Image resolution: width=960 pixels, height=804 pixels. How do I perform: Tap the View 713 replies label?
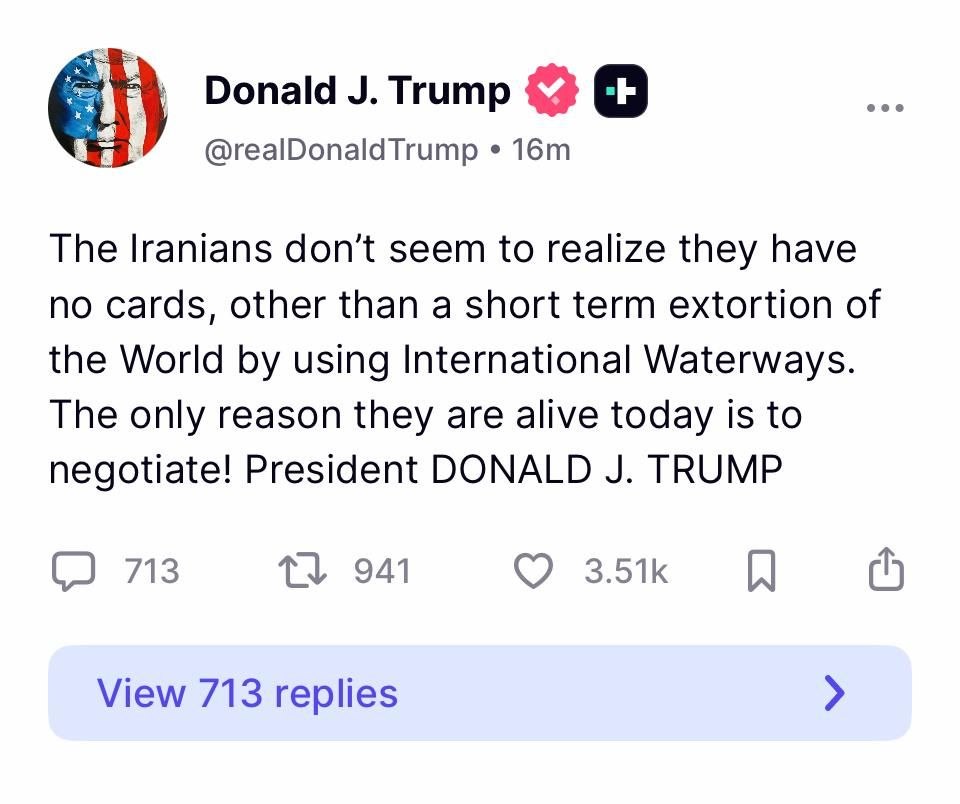click(x=247, y=693)
